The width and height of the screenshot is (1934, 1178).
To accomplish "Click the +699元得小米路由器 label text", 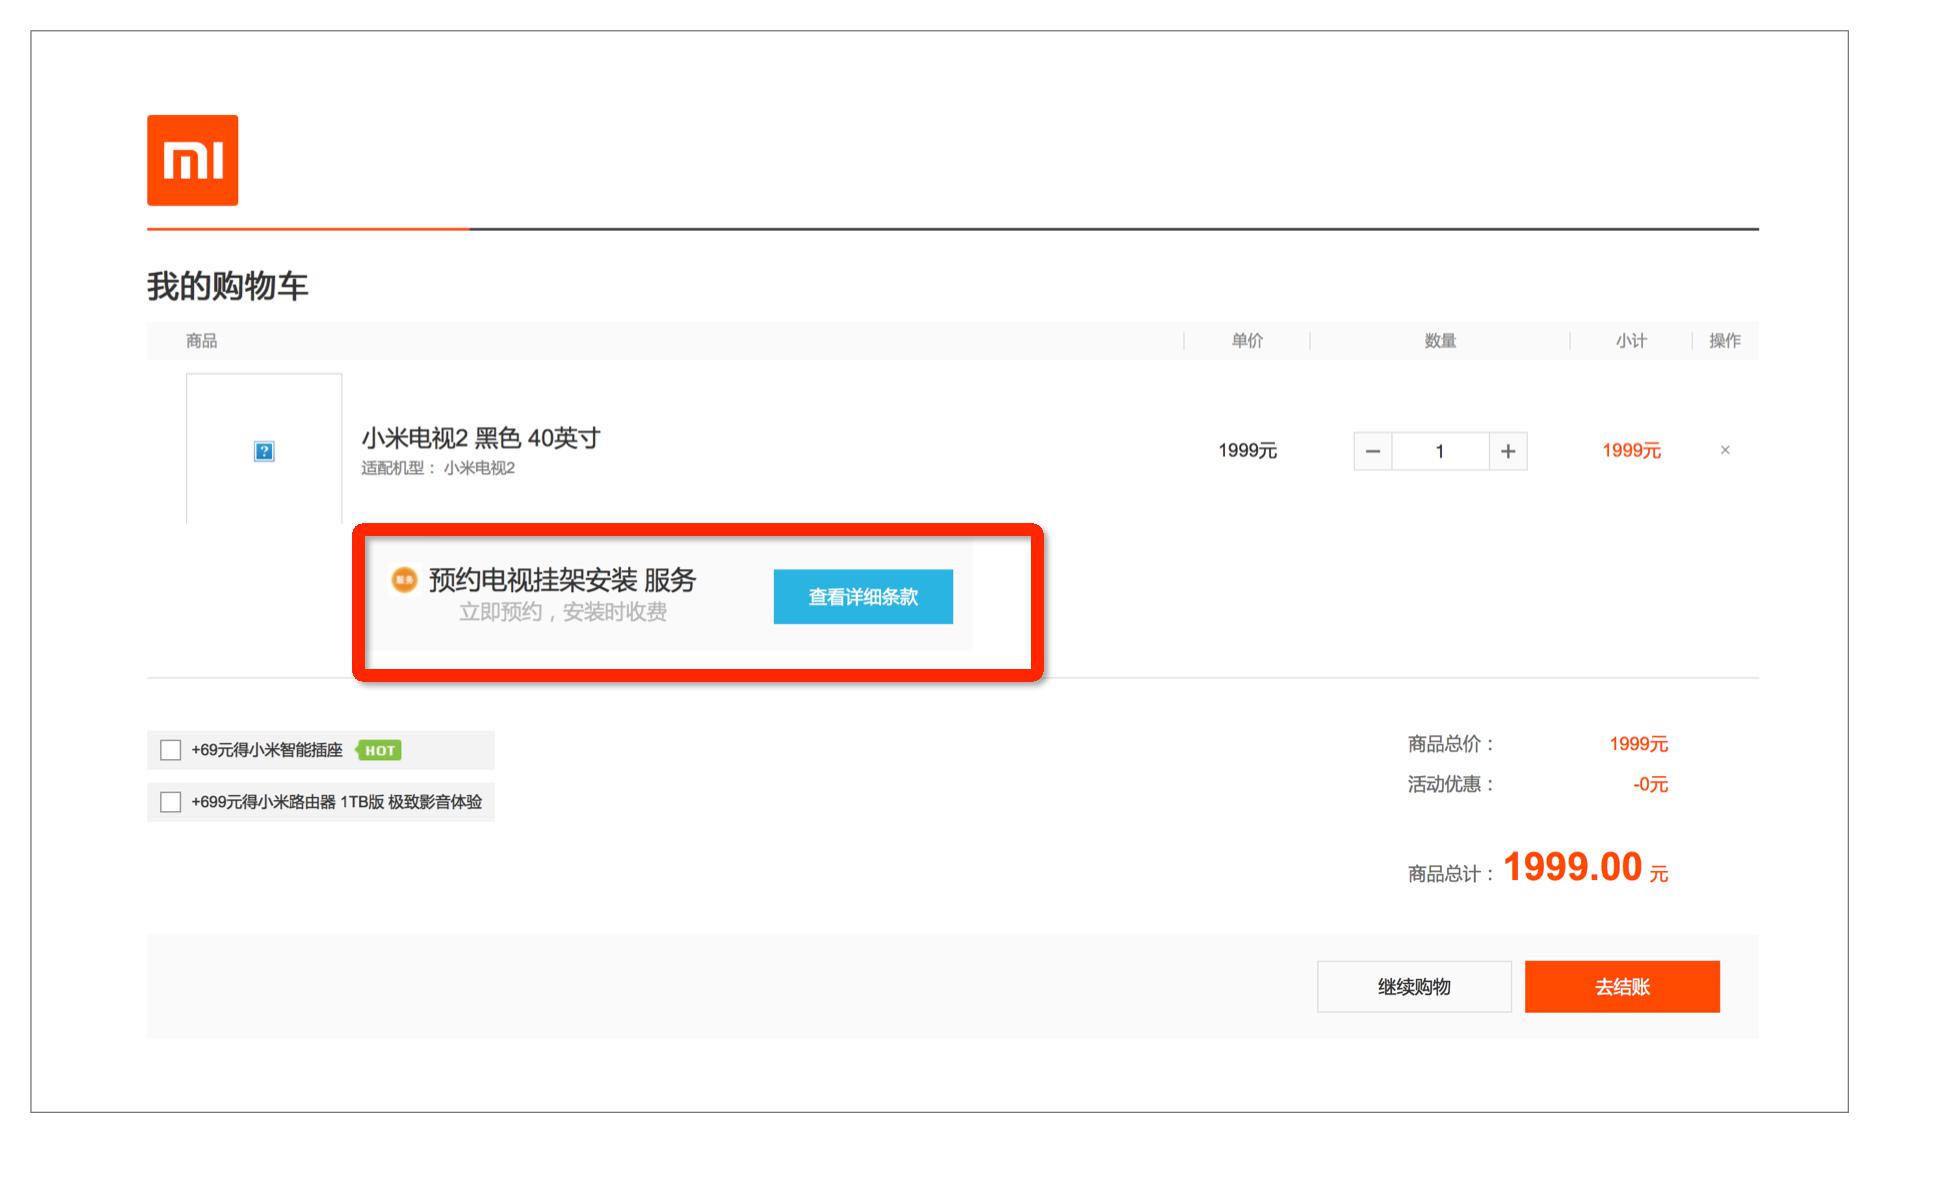I will click(x=336, y=802).
